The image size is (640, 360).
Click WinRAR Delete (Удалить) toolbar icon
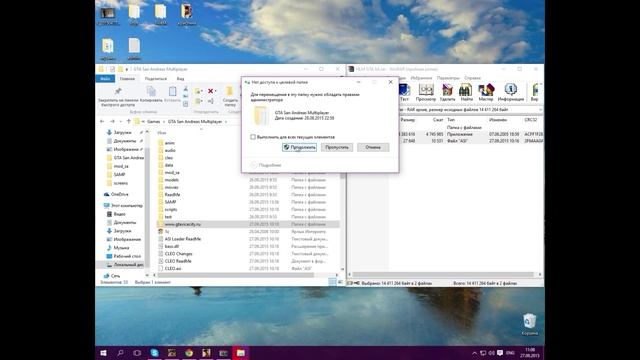click(448, 92)
